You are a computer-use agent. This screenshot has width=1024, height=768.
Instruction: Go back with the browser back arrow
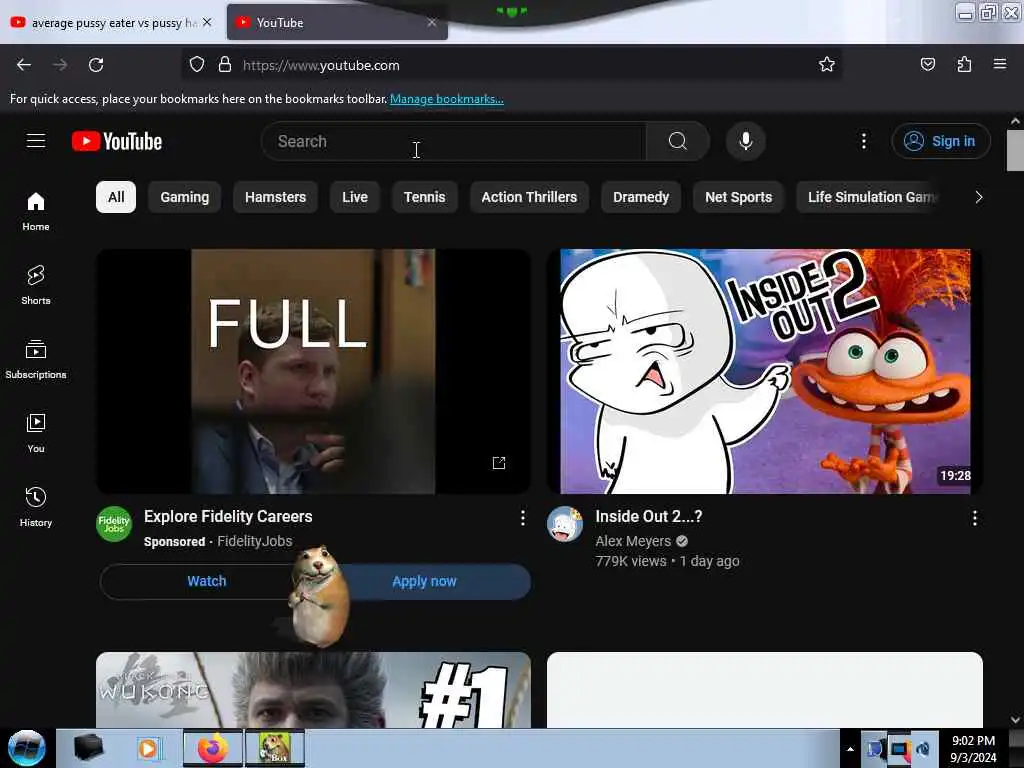pos(24,65)
